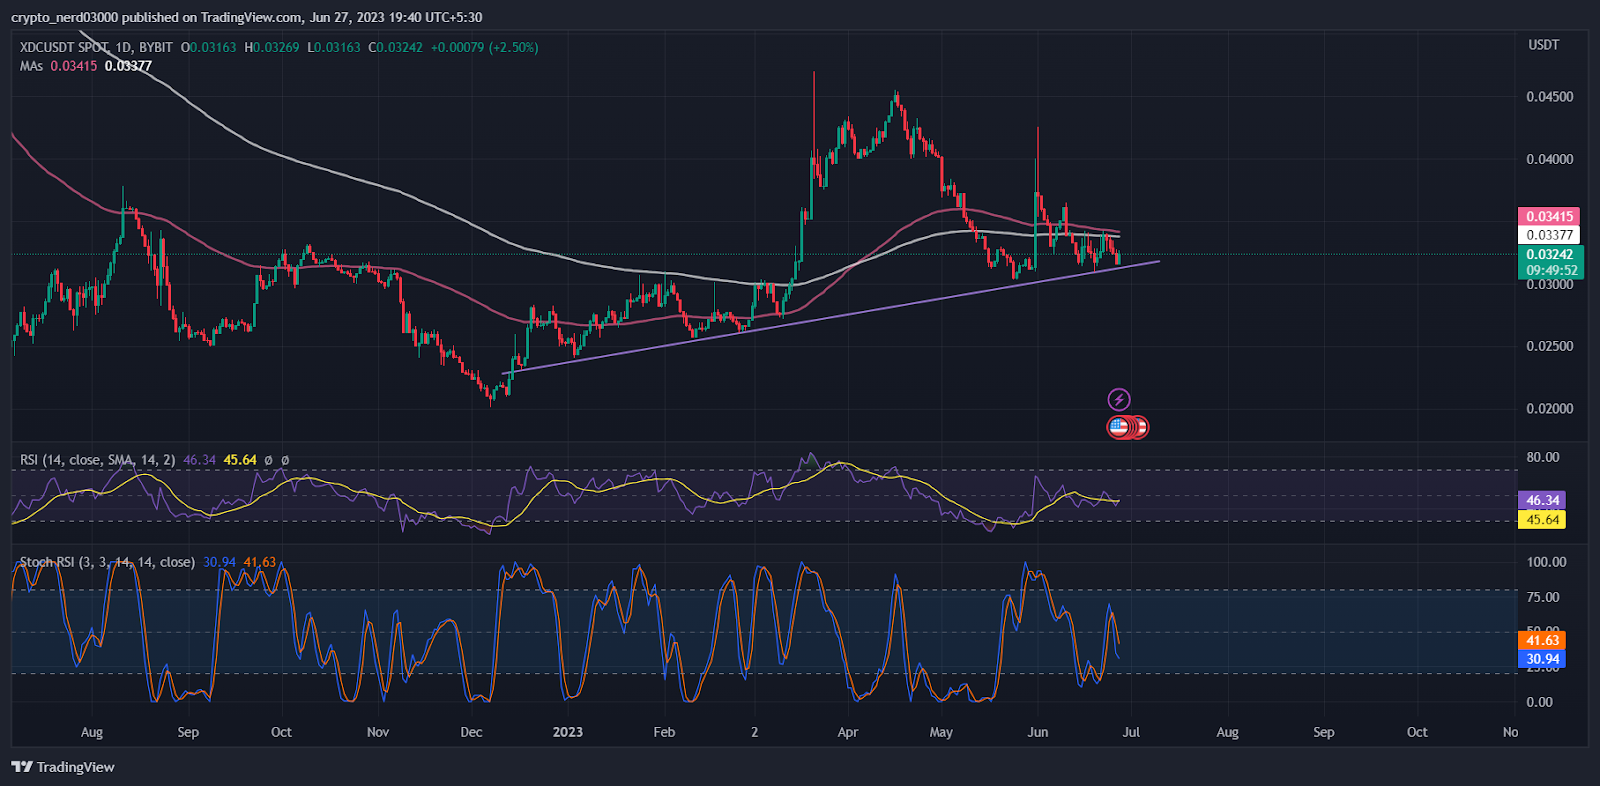
Task: Click the high price H0.03269 value
Action: click(x=272, y=47)
